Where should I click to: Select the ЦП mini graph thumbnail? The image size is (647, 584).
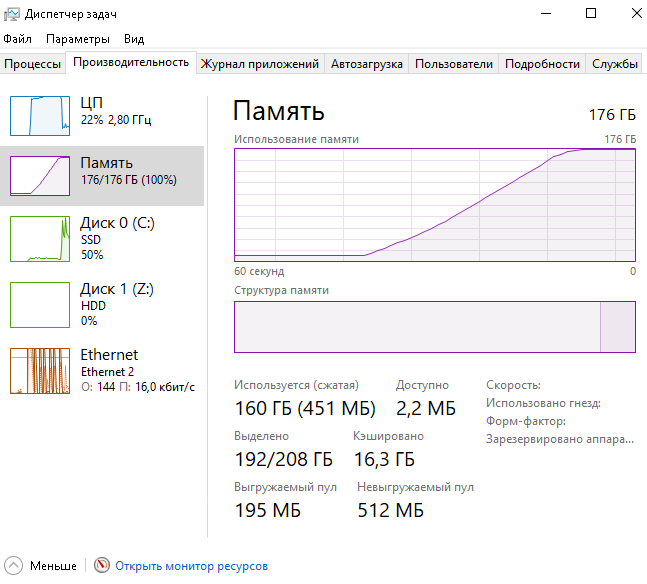(40, 115)
